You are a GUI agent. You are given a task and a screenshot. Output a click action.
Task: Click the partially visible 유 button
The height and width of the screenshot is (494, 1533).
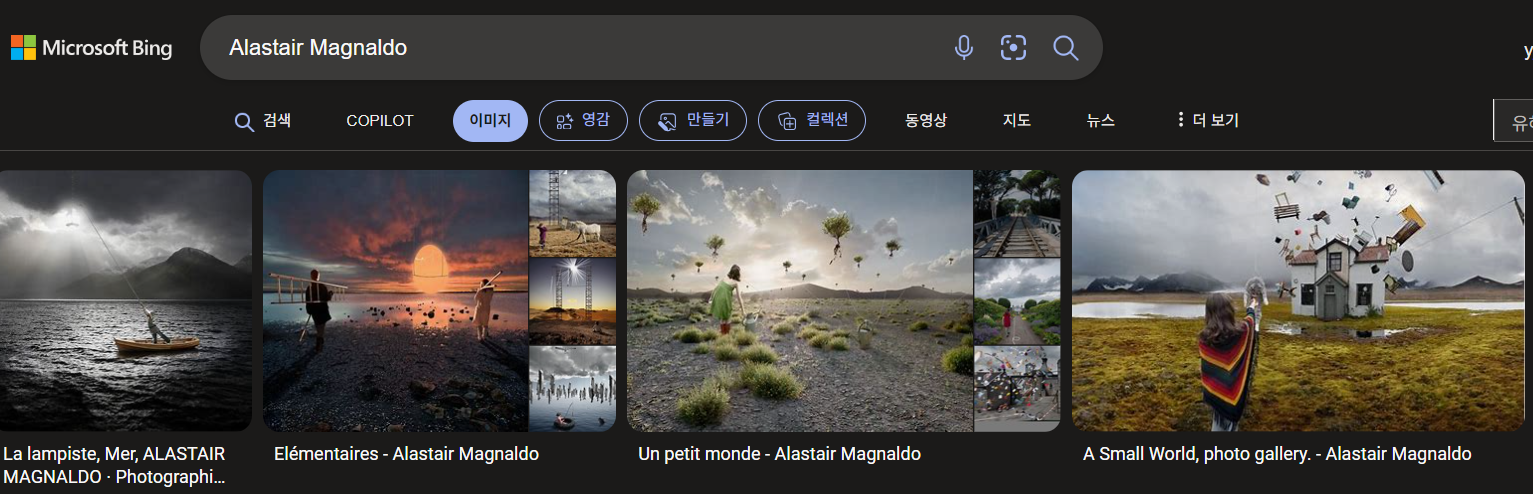pos(1514,121)
